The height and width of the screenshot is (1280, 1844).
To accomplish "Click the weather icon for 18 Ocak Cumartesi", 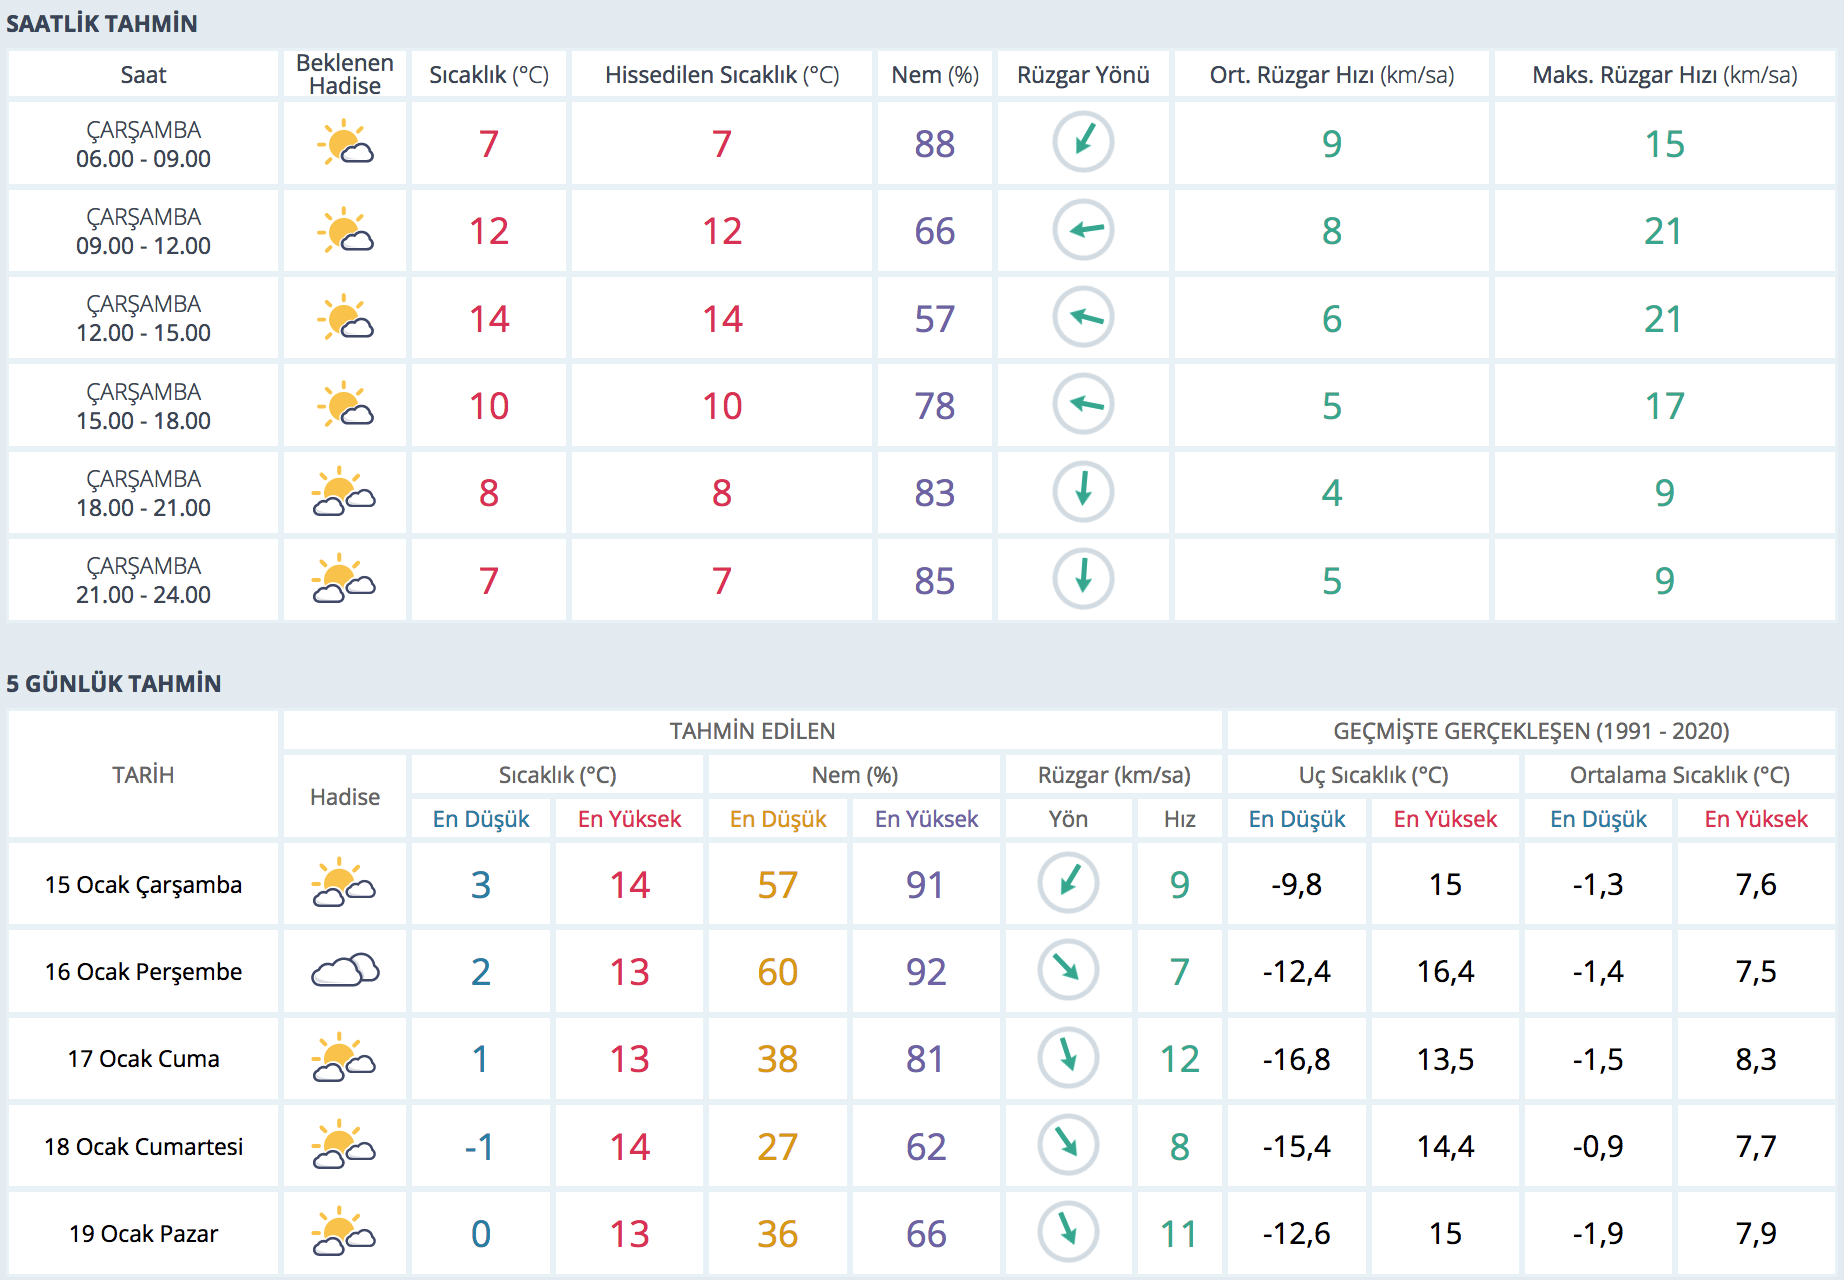I will [345, 1146].
